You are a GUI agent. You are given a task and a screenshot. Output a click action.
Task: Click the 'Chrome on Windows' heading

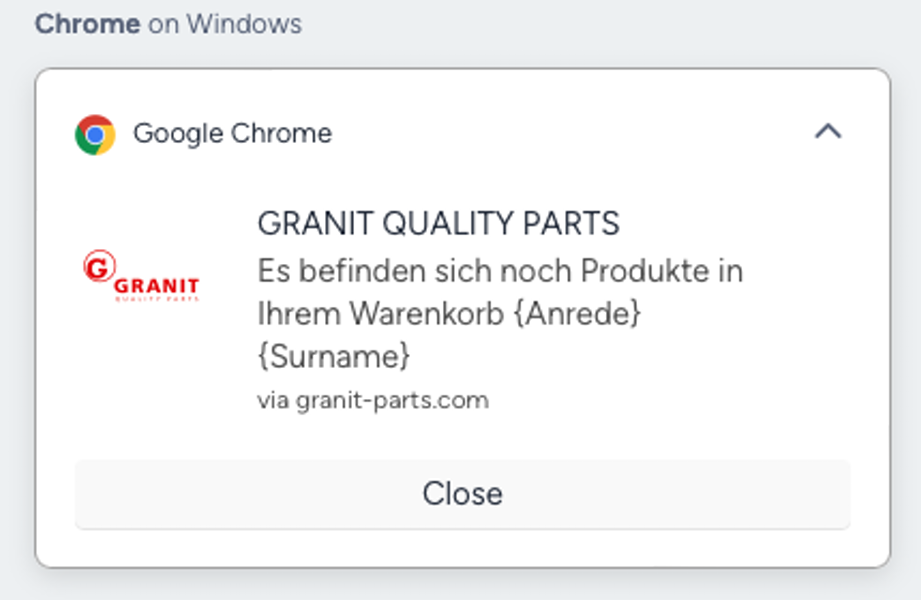coord(168,24)
